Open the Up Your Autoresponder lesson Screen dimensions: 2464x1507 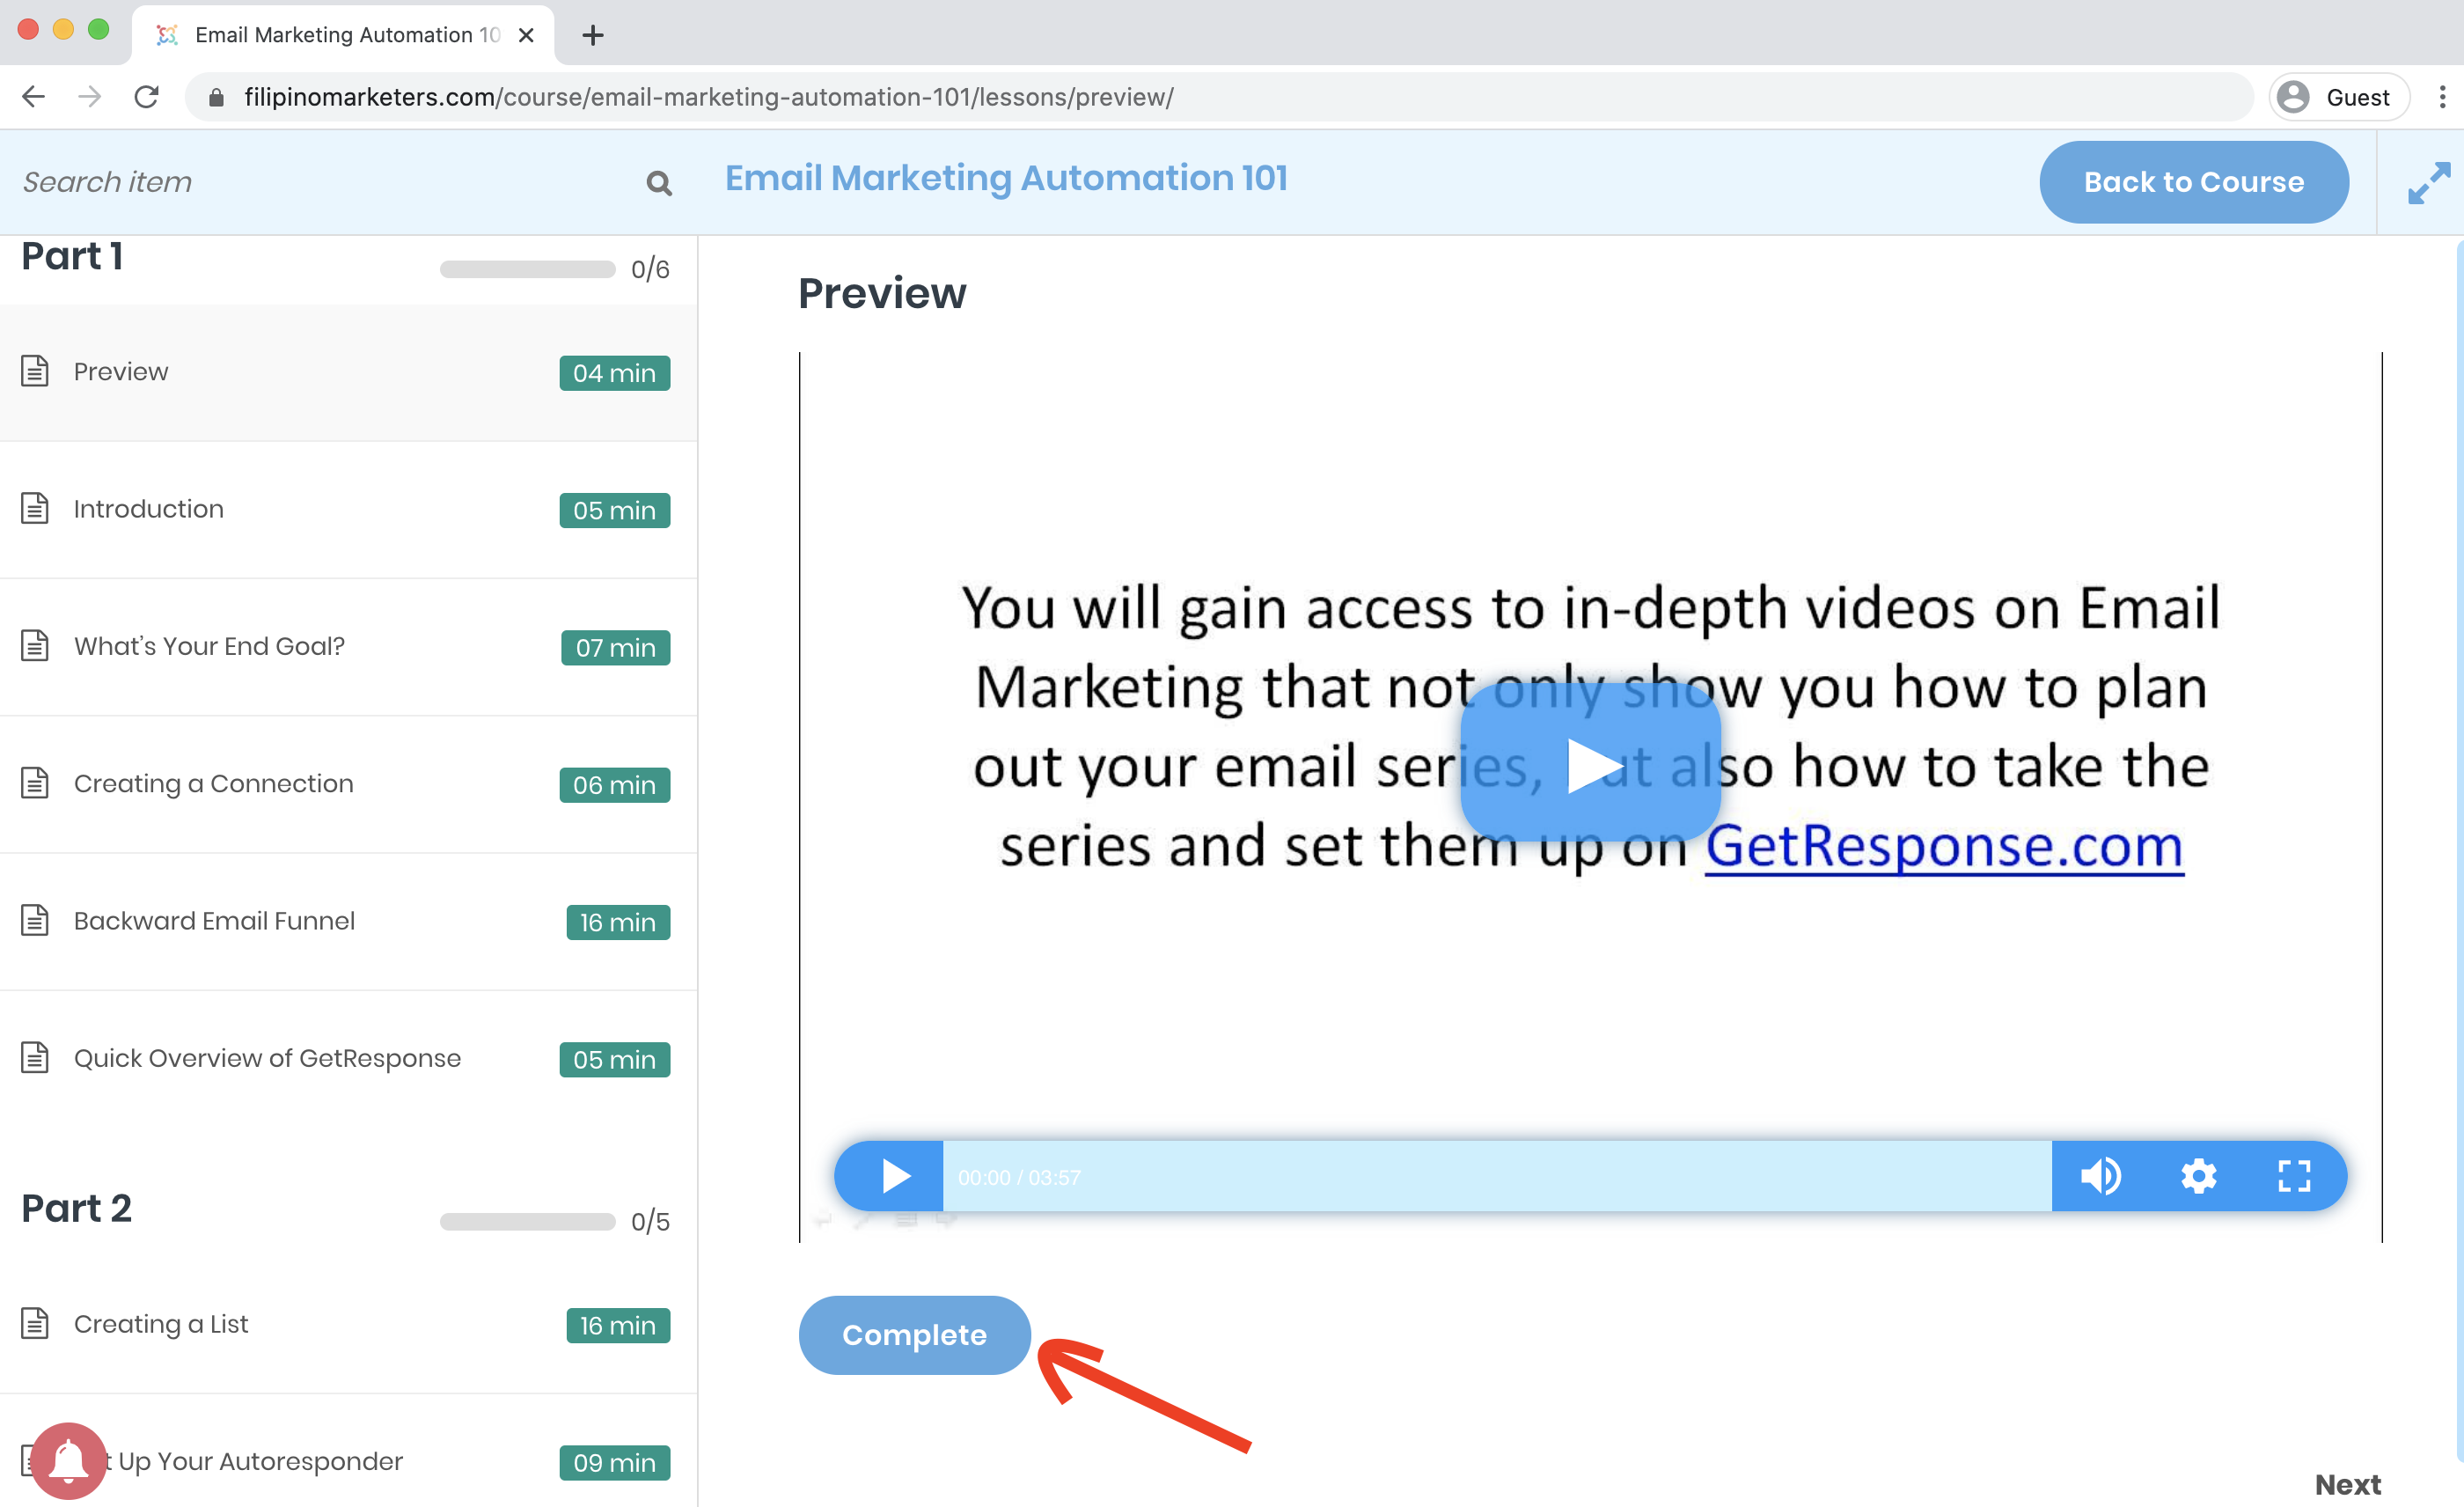pos(348,1461)
